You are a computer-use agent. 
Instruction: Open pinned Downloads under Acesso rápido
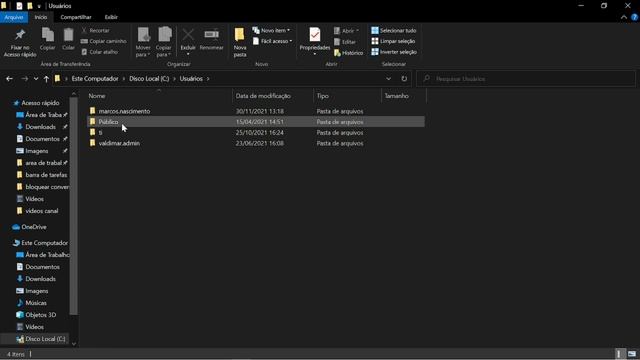[40, 127]
